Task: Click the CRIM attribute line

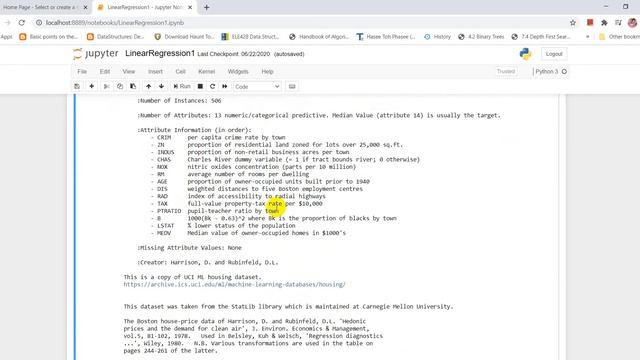Action: [x=218, y=138]
